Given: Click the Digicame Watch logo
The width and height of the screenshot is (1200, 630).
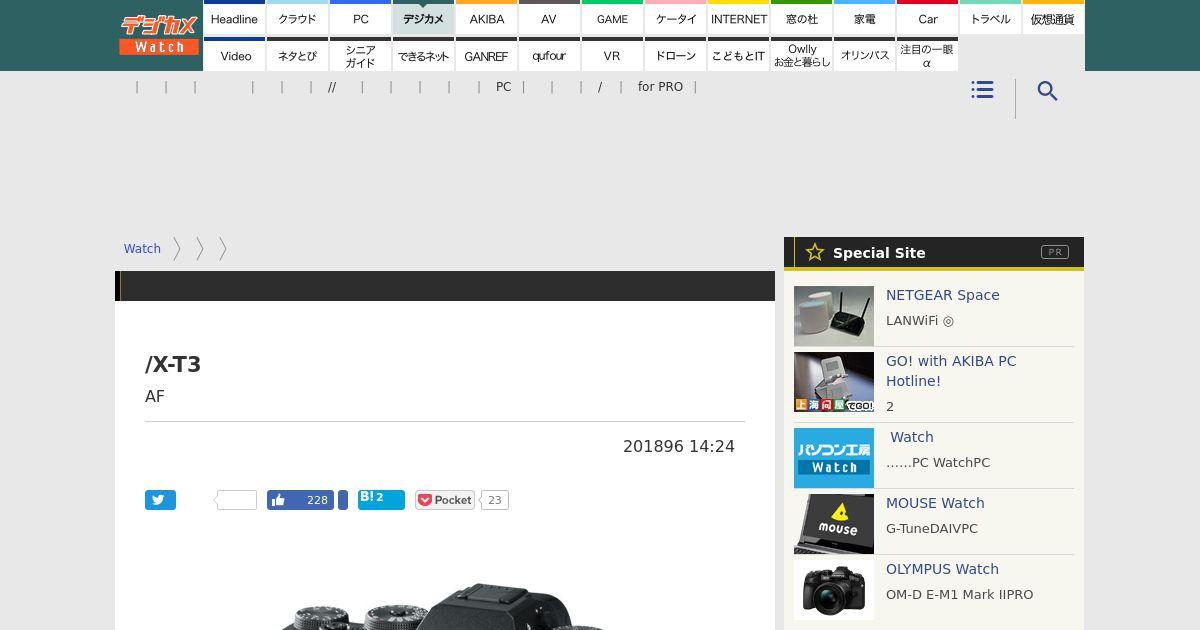Looking at the screenshot, I should (x=159, y=34).
